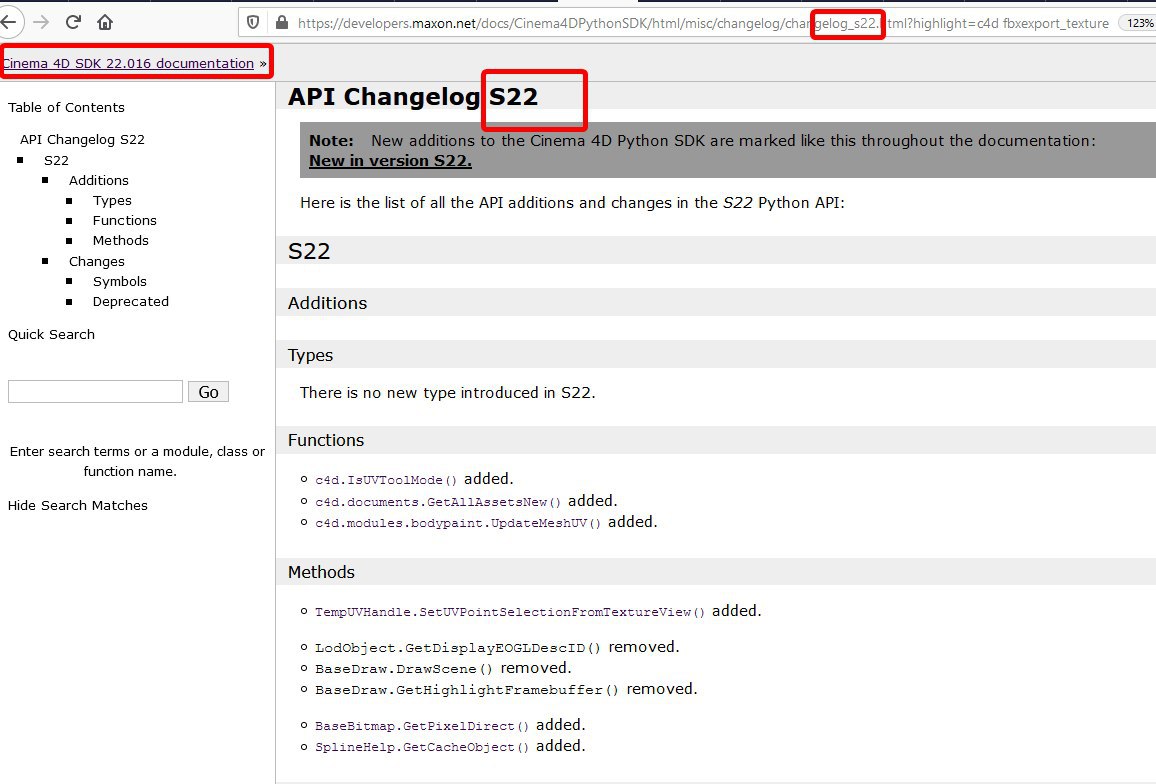Click Hide Search Matches link
Viewport: 1156px width, 784px height.
(77, 505)
